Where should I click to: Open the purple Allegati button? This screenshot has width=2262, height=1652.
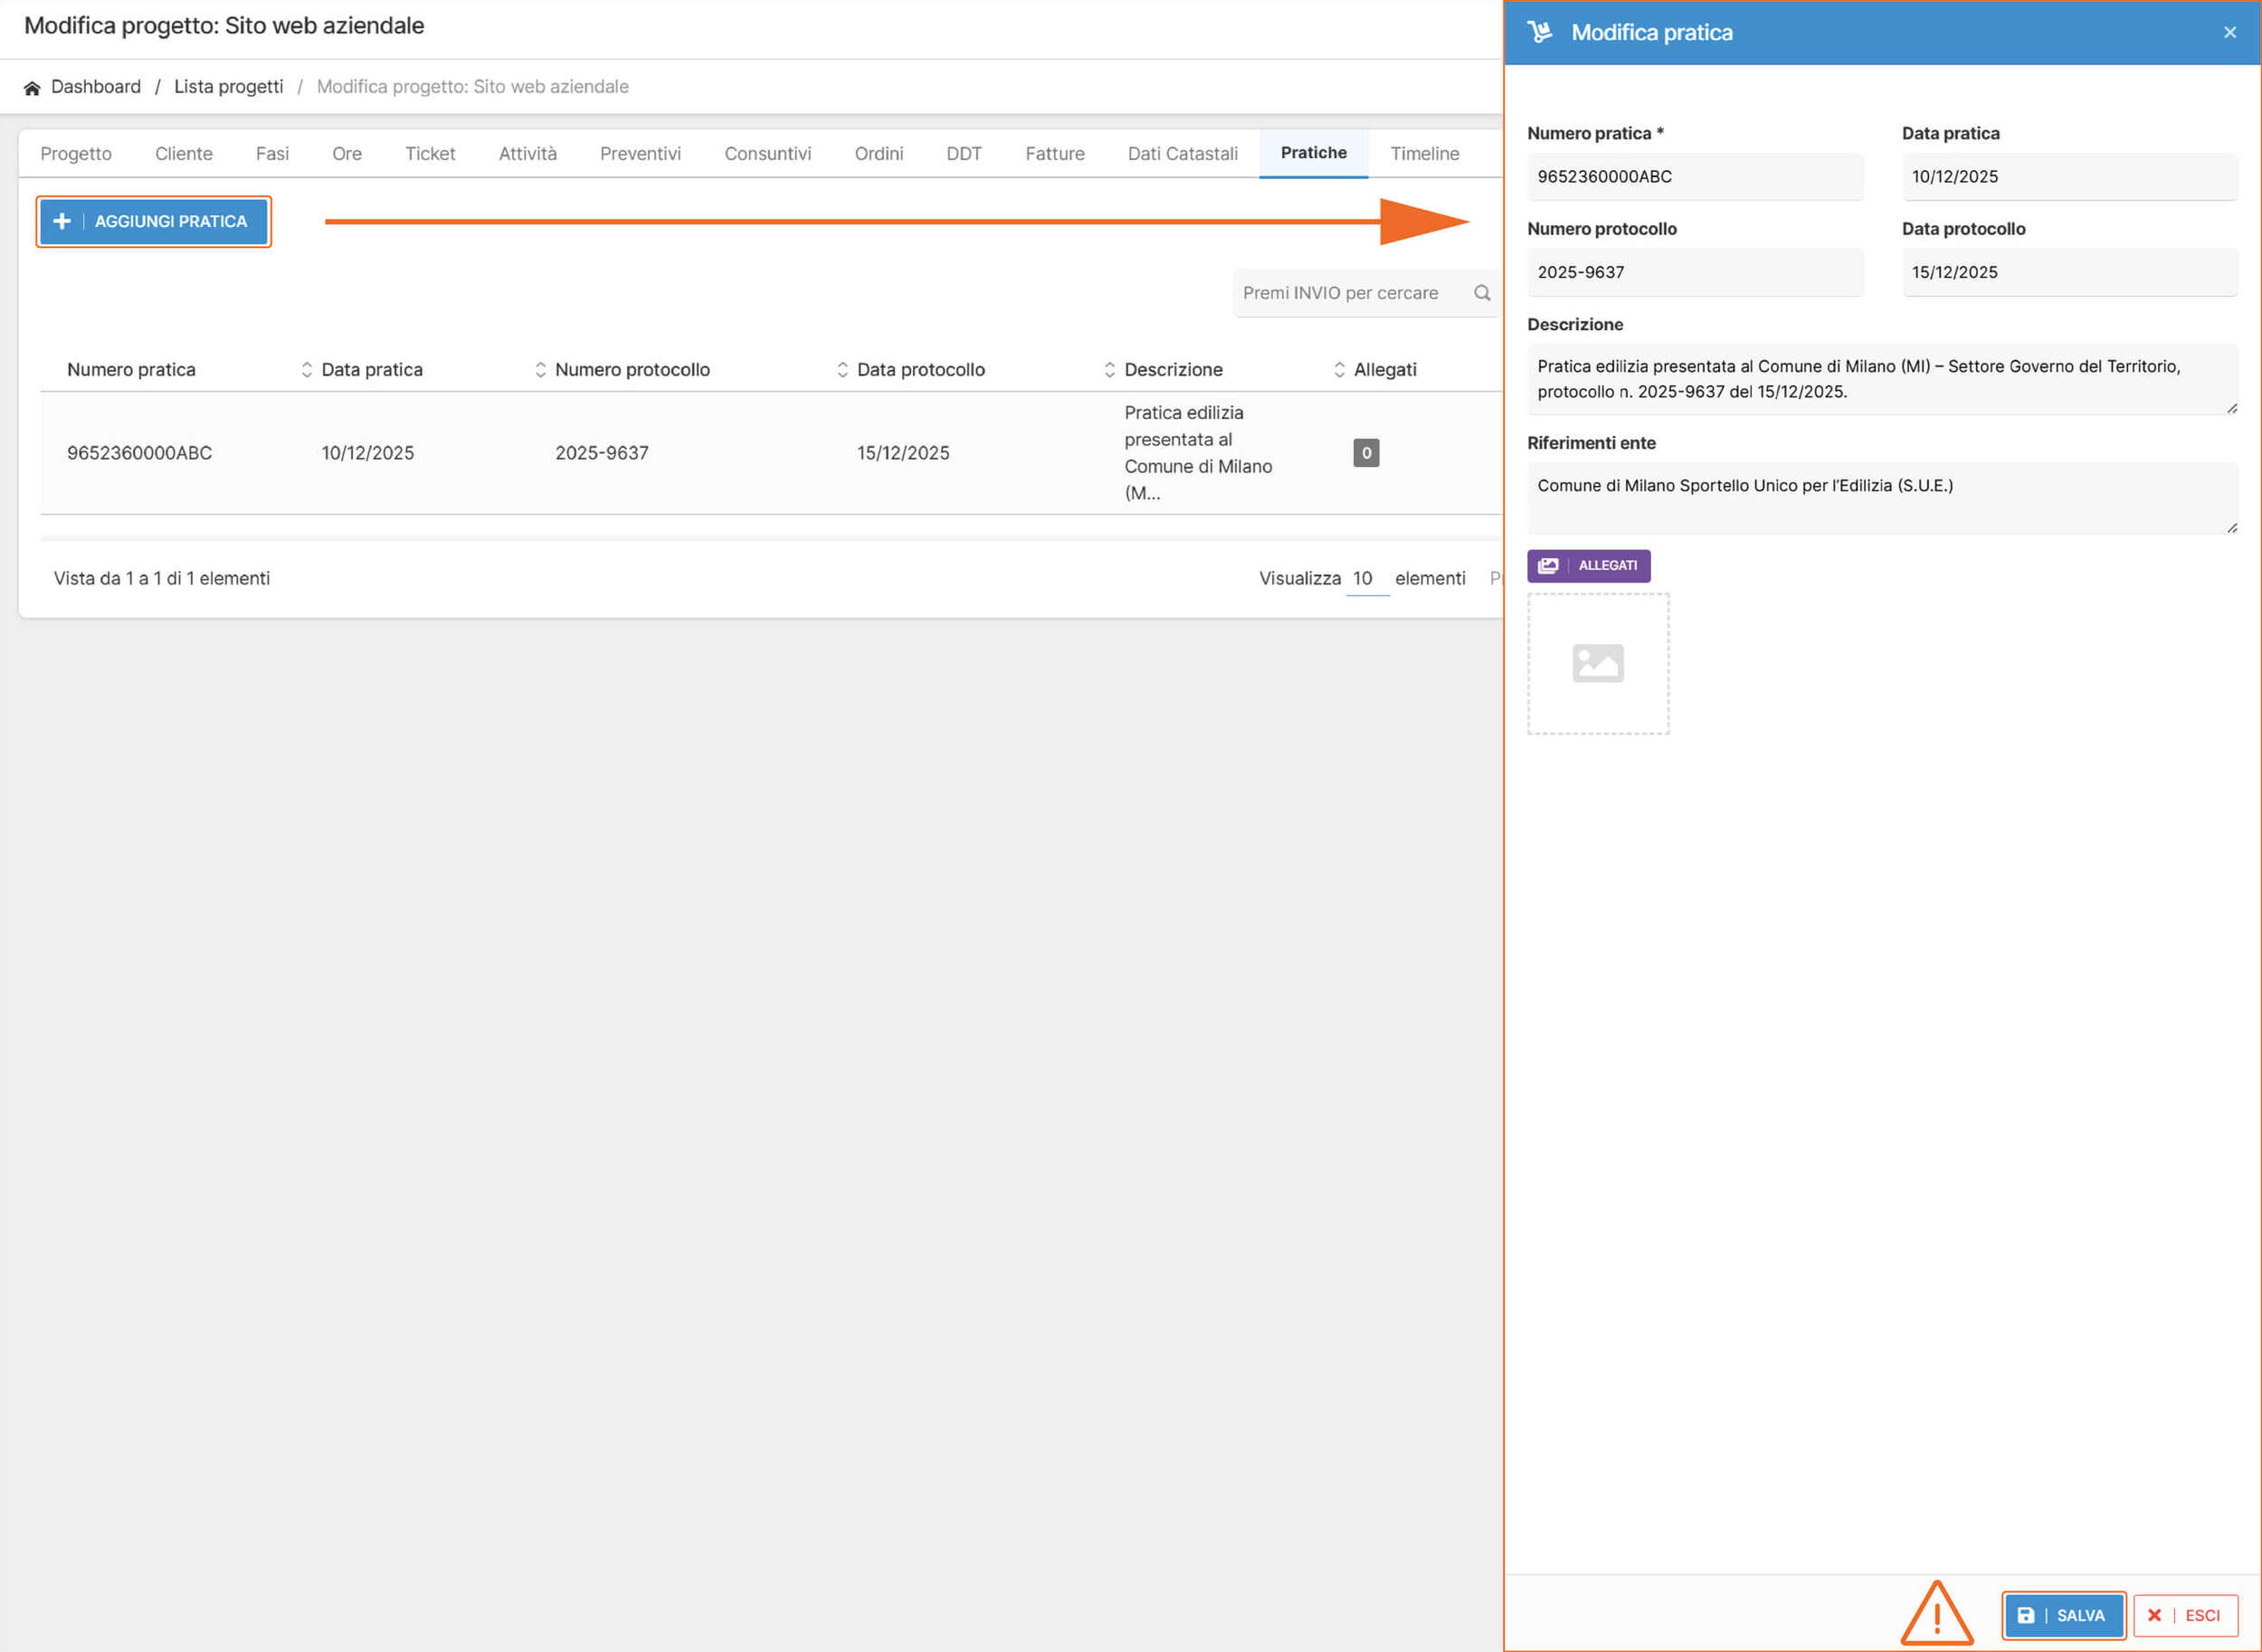point(1588,566)
